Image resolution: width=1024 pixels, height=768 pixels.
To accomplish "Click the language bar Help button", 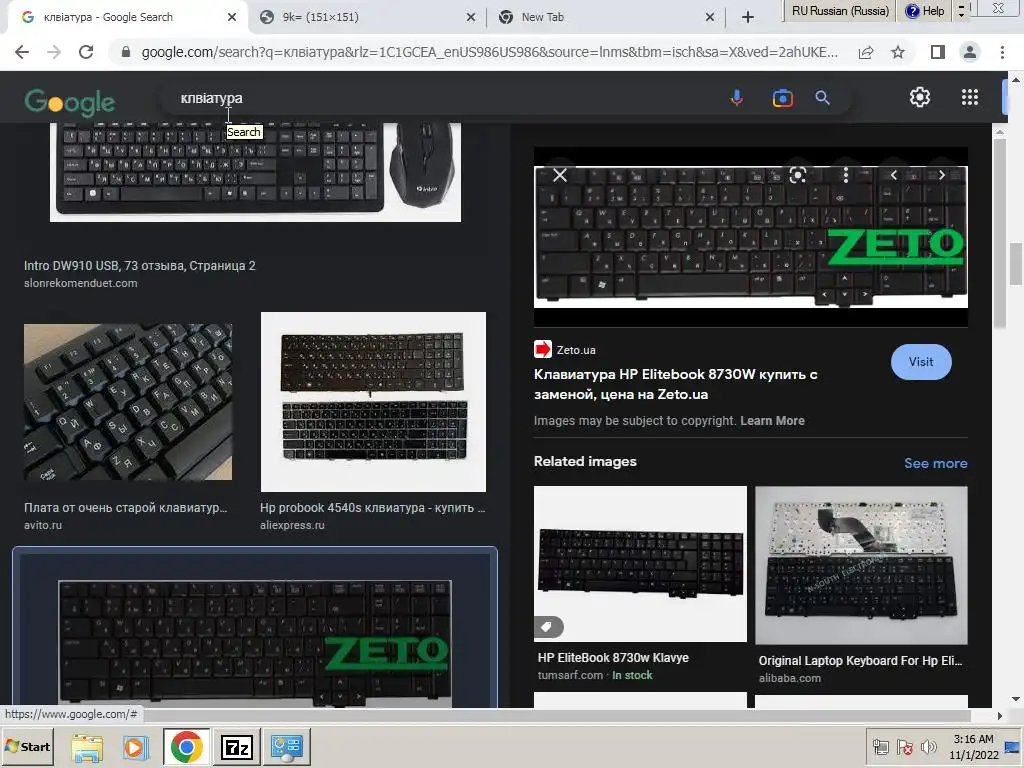I will (925, 10).
